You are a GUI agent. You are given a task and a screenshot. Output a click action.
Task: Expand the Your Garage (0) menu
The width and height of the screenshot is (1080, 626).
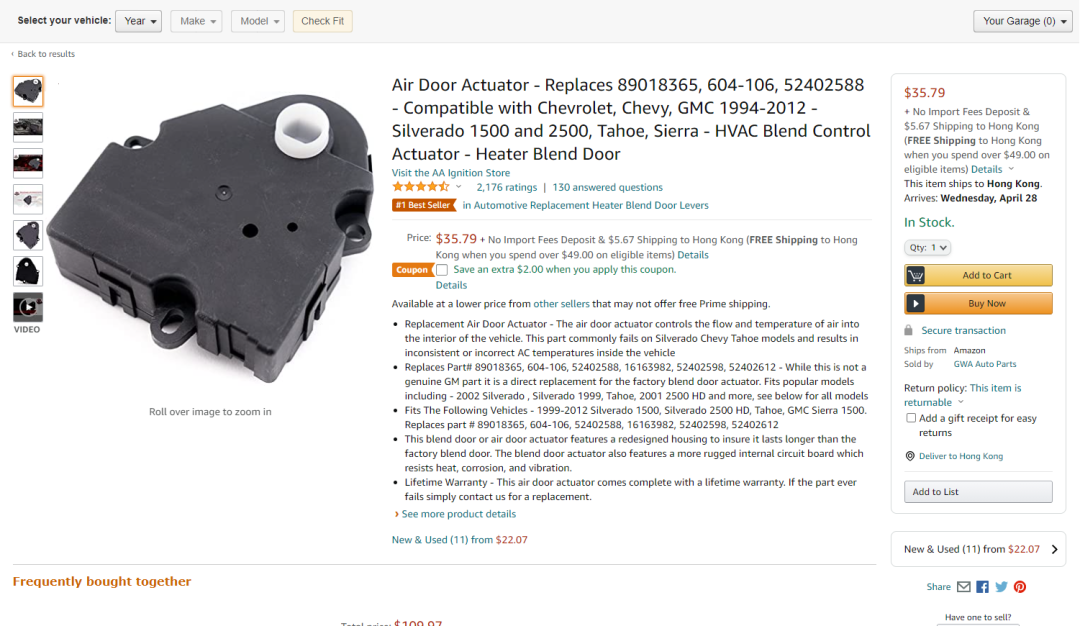click(1023, 21)
